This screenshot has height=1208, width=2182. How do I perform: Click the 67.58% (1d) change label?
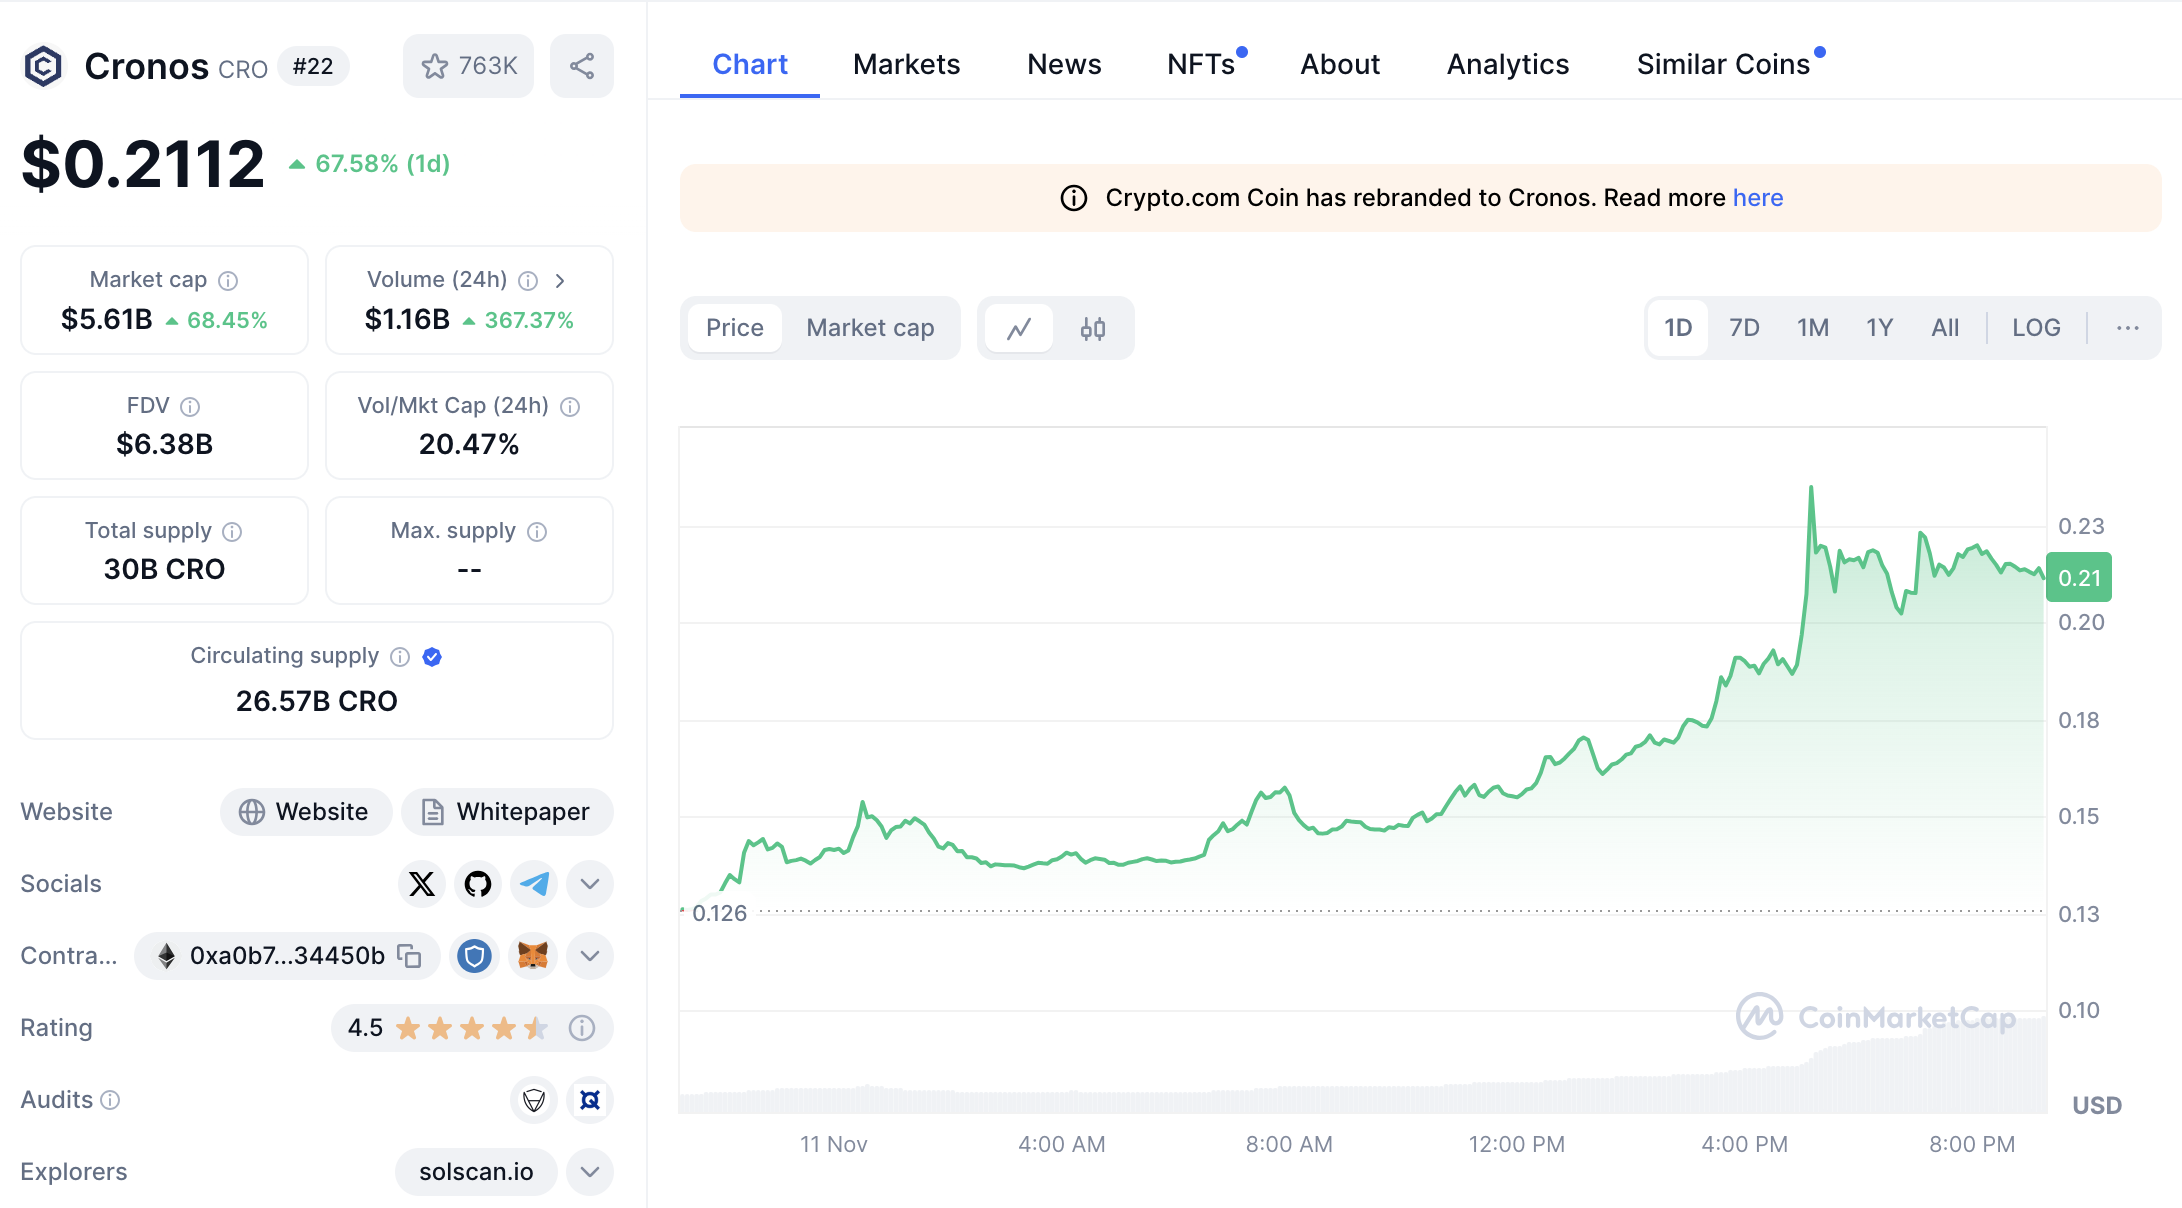click(369, 164)
